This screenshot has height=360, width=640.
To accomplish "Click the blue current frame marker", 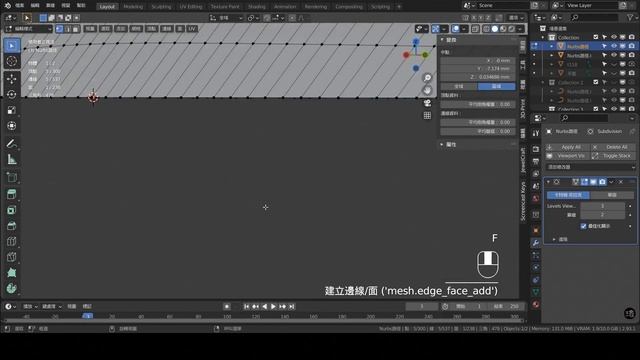I will click(87, 316).
